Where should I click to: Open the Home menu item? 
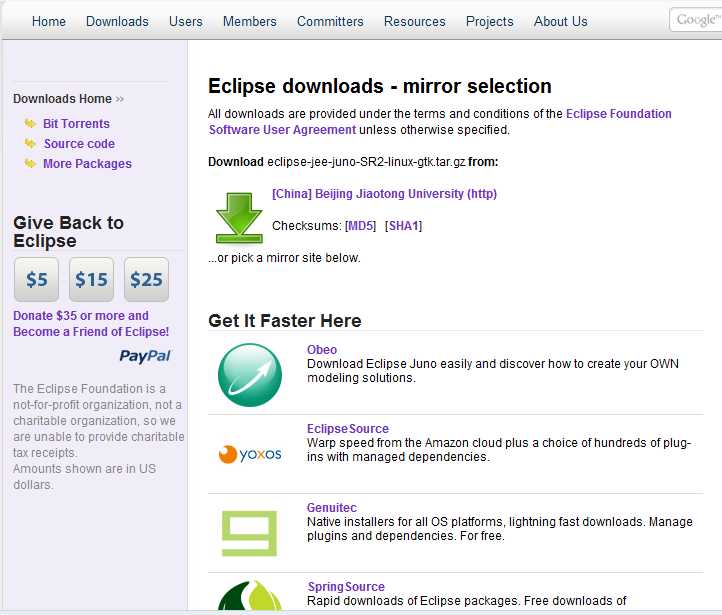point(49,22)
